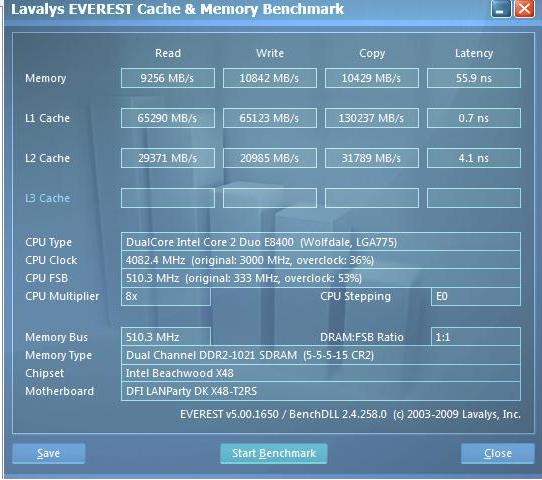Click the Save button
Image resolution: width=542 pixels, height=480 pixels.
pos(48,453)
